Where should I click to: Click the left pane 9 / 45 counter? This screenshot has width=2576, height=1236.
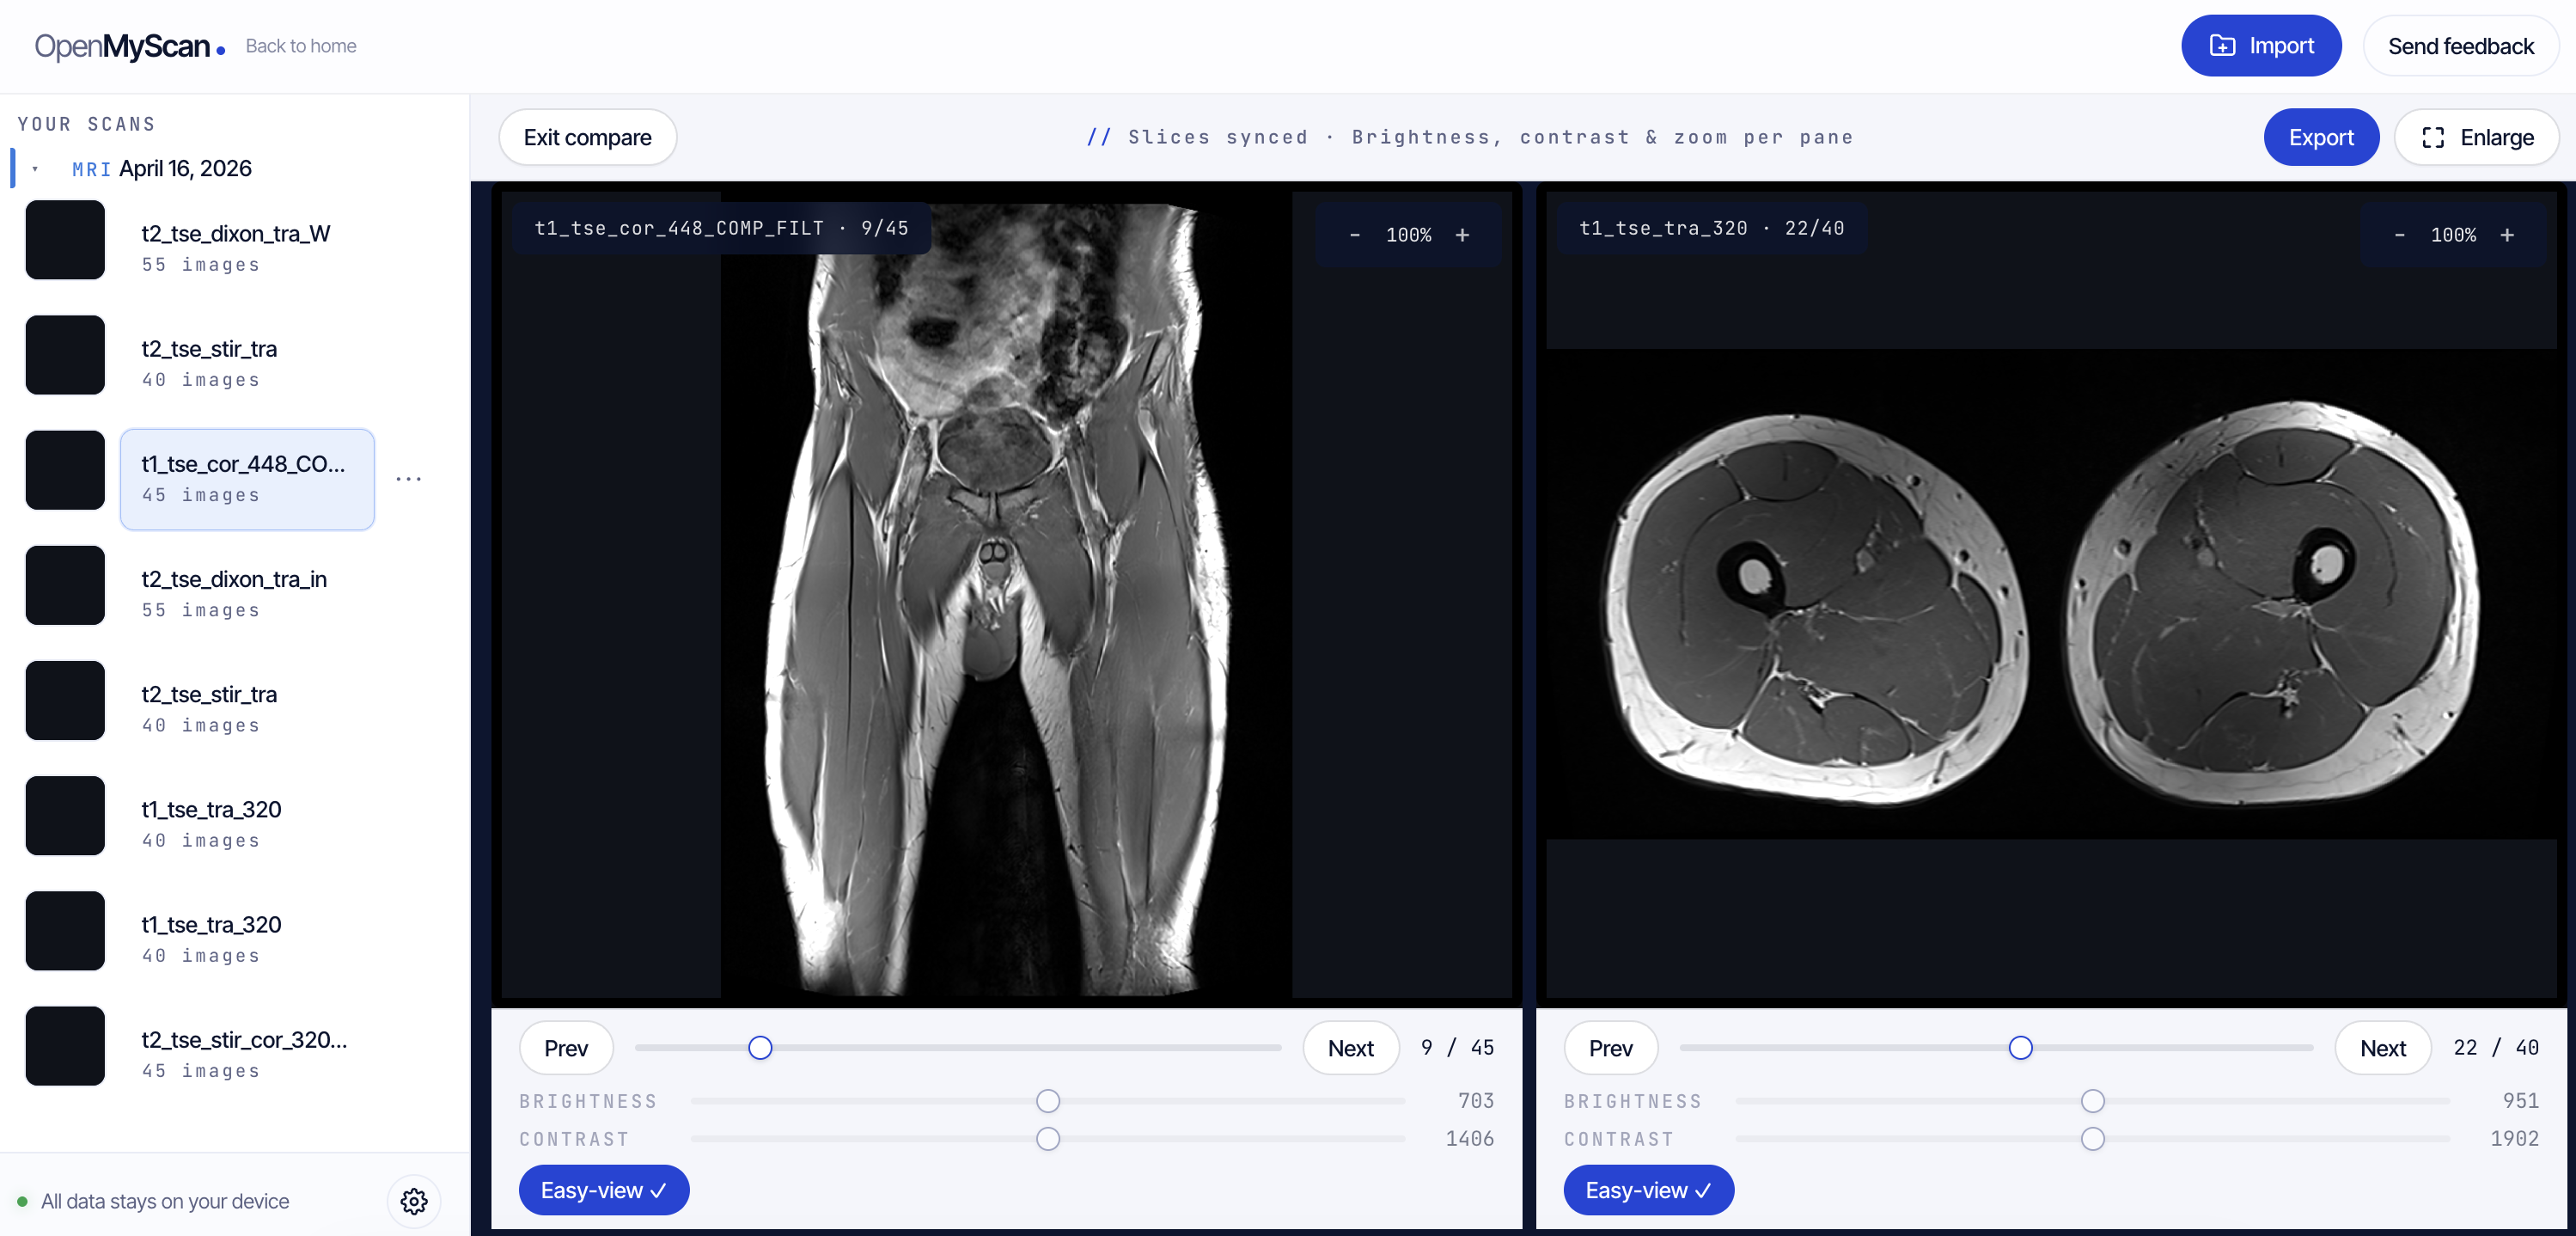pos(1457,1047)
